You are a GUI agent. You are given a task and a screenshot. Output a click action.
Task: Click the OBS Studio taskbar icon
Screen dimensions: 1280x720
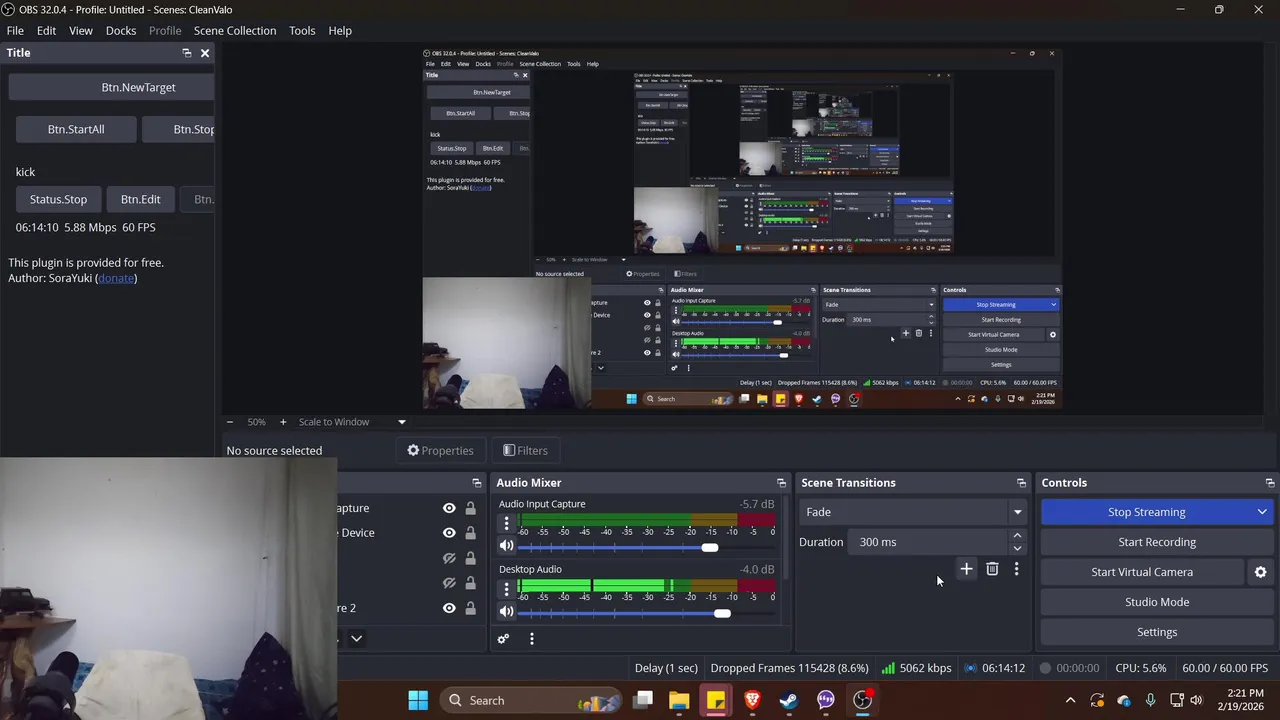click(x=862, y=700)
